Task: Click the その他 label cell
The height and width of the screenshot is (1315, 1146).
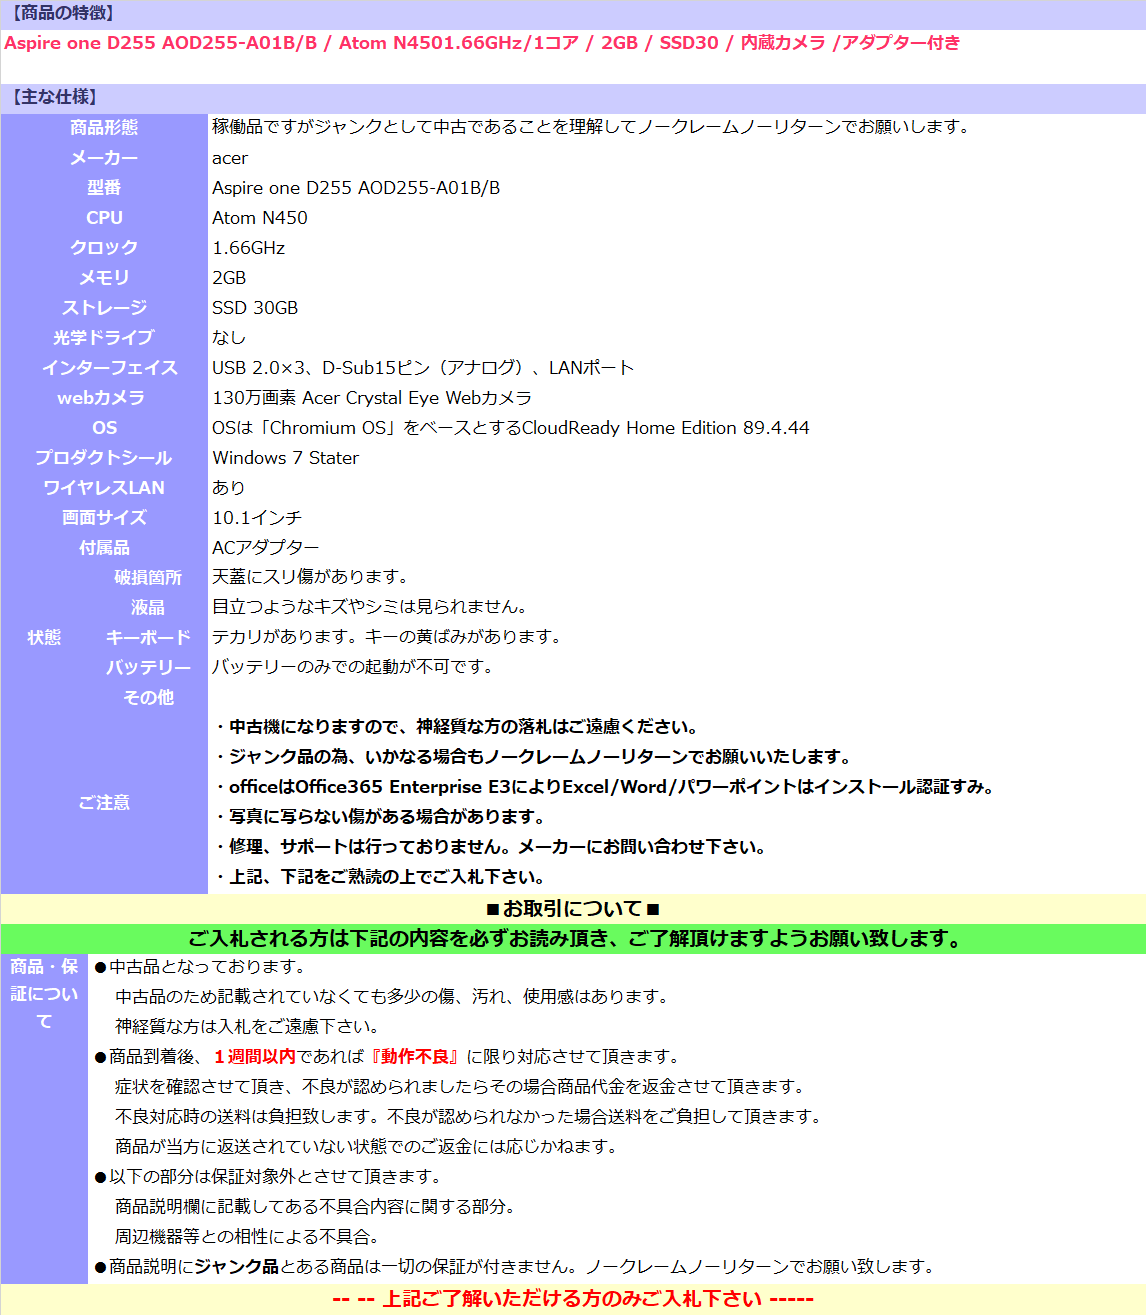Action: tap(148, 698)
